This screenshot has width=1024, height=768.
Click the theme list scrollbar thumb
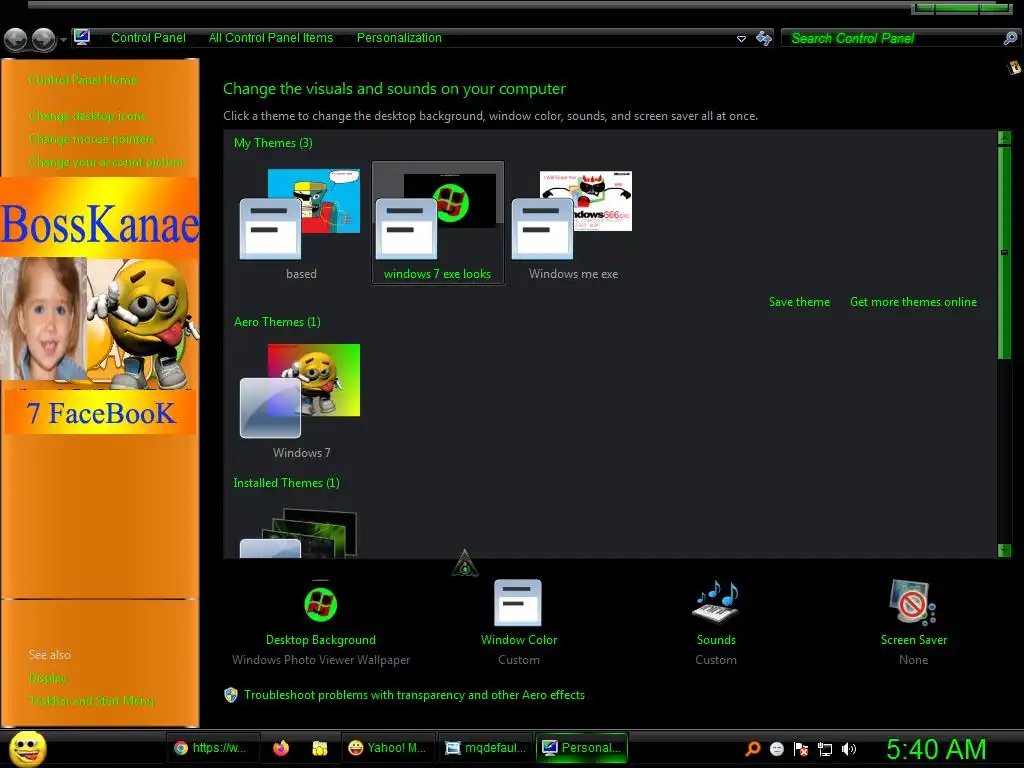click(x=1004, y=252)
